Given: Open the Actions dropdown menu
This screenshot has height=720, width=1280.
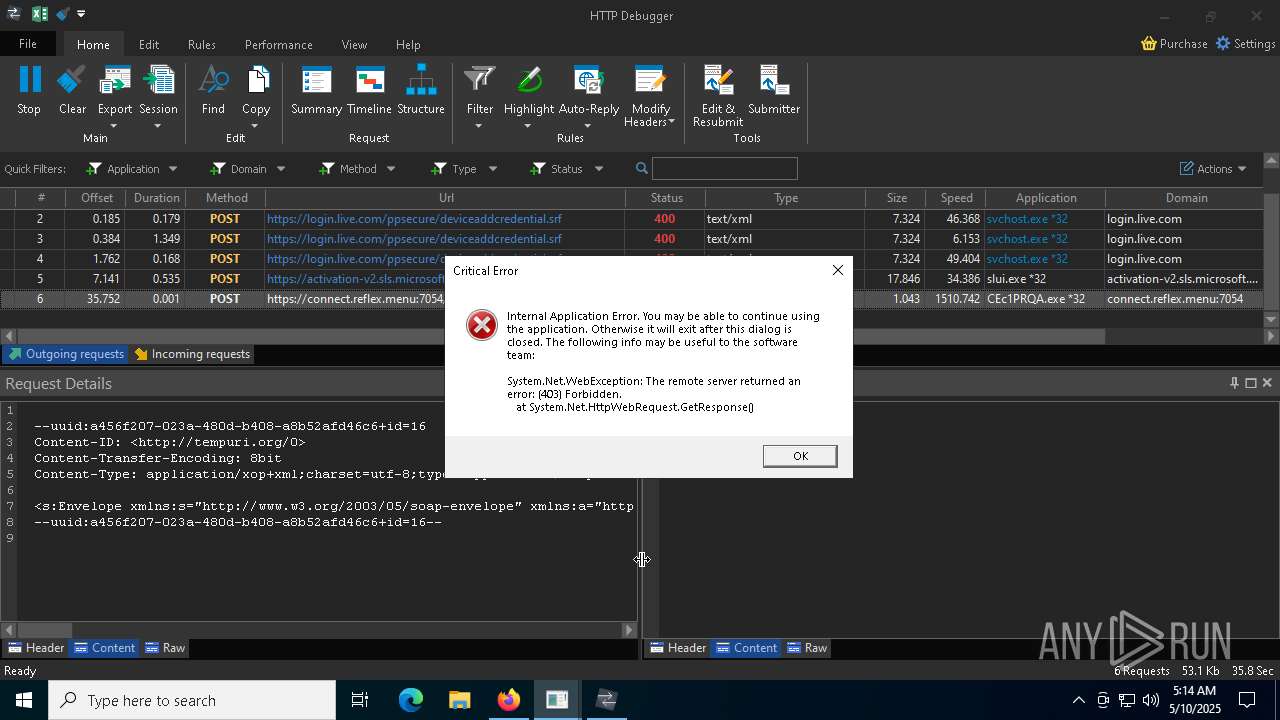Looking at the screenshot, I should [1213, 168].
